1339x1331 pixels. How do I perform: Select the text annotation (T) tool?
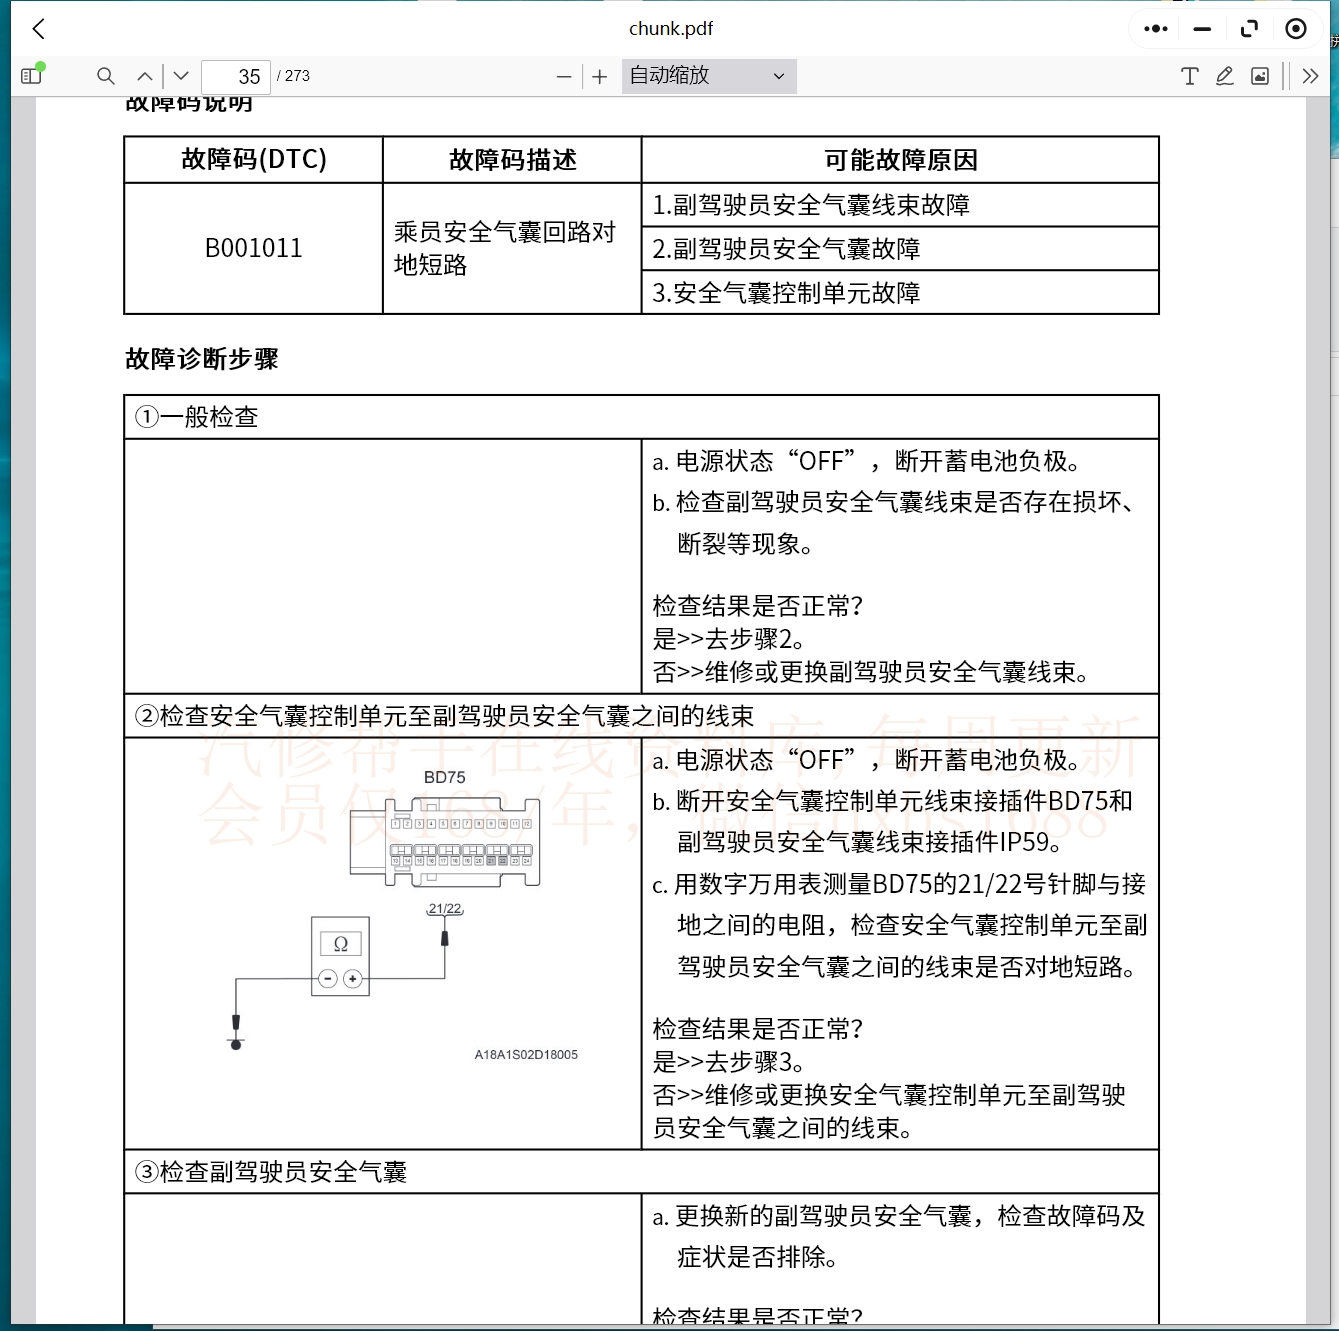coord(1189,76)
